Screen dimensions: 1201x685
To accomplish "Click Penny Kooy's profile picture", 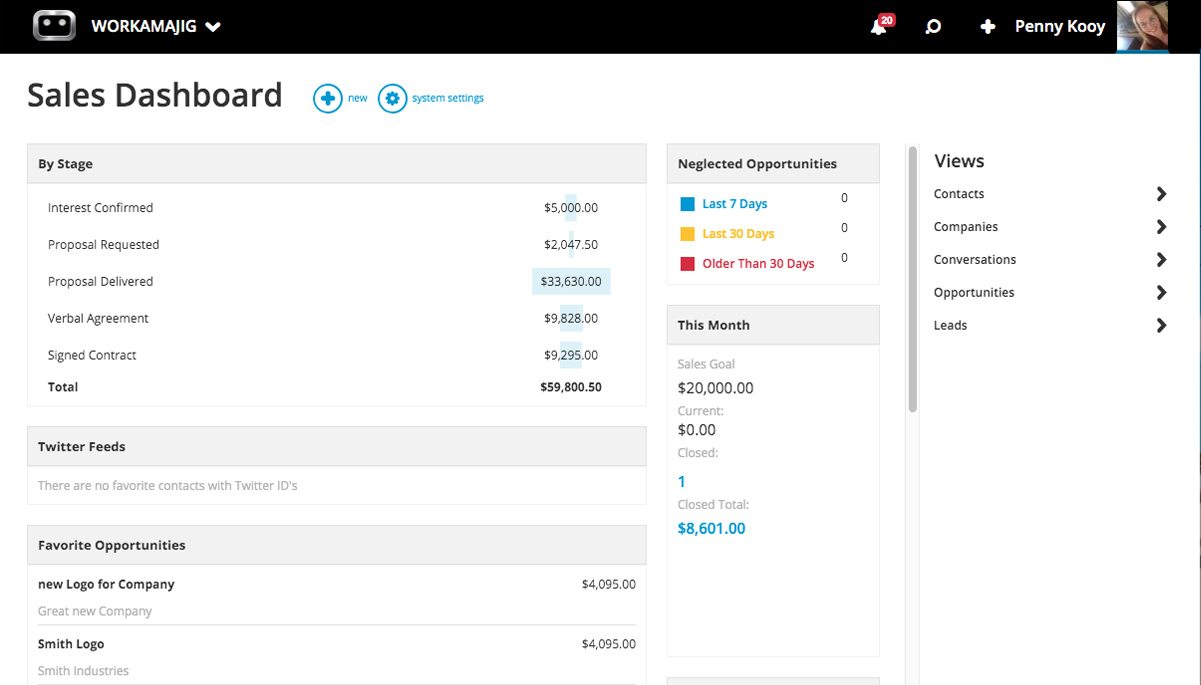I will point(1142,26).
